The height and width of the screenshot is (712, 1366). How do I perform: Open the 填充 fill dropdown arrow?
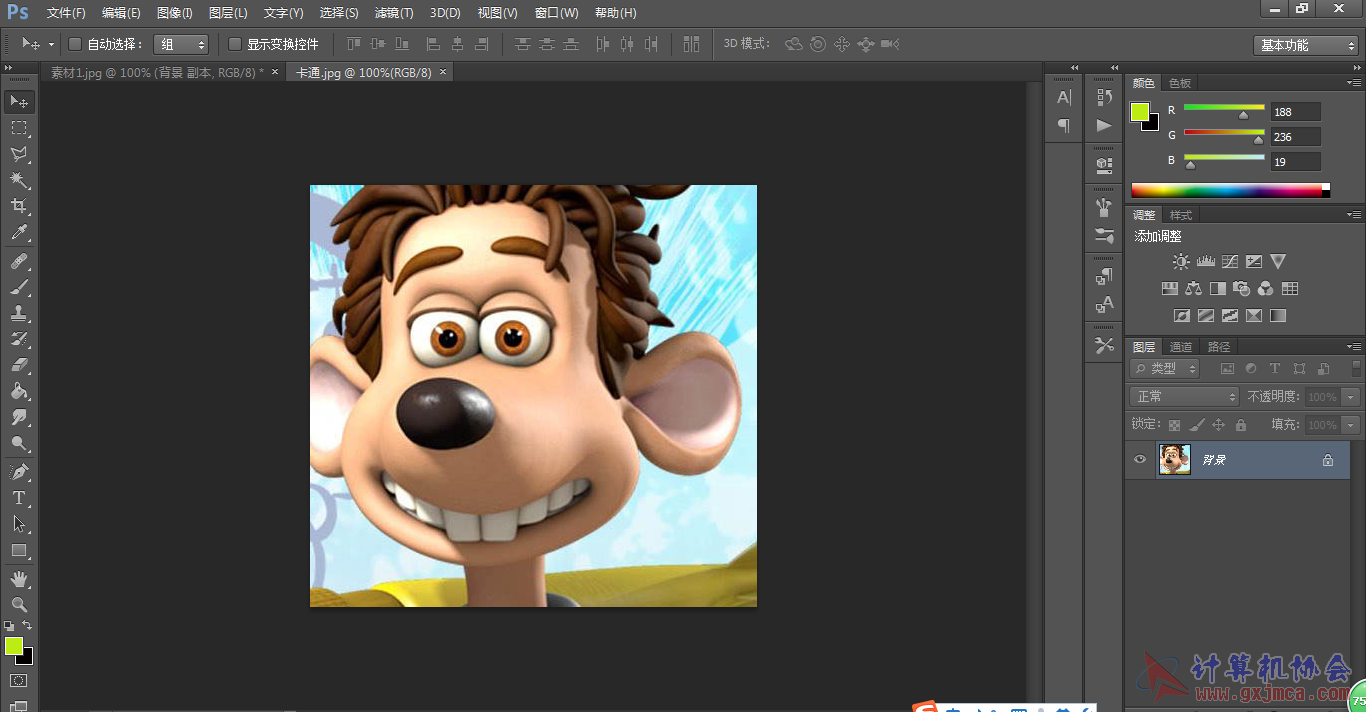(x=1351, y=425)
